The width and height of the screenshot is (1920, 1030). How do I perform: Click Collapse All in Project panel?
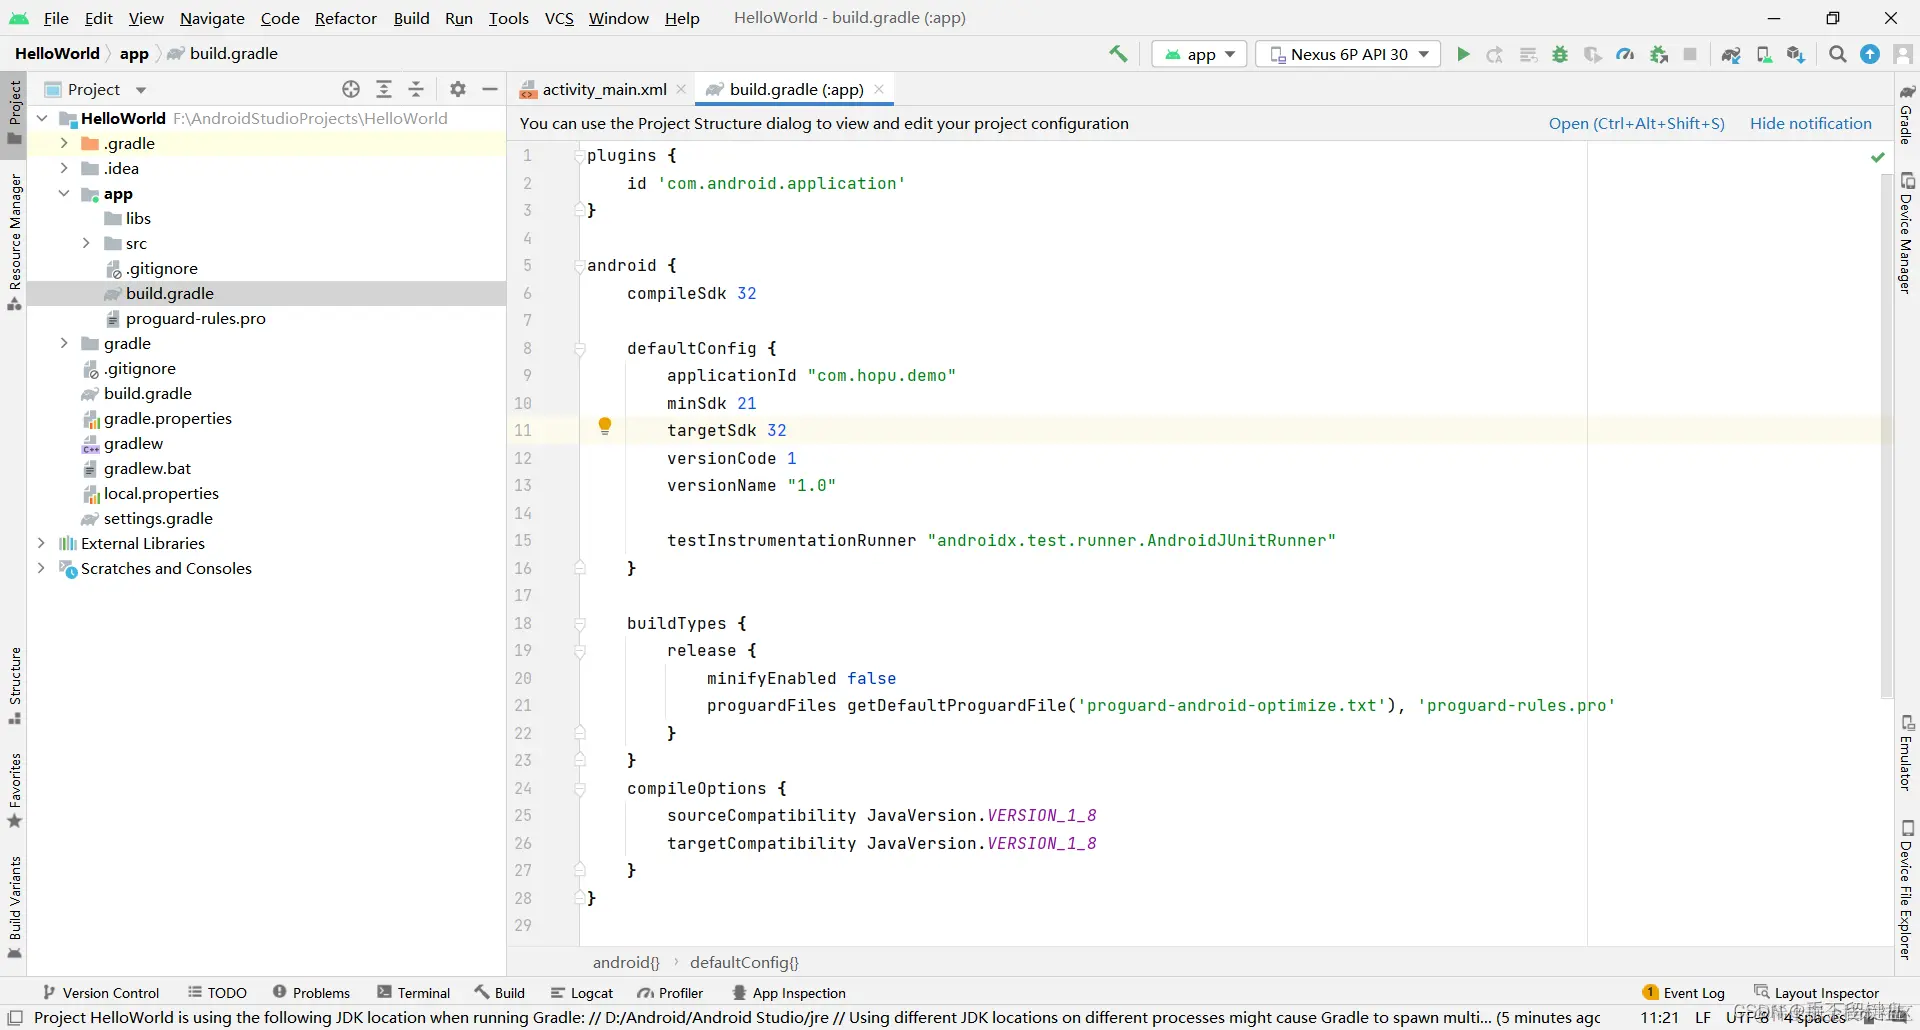coord(416,89)
